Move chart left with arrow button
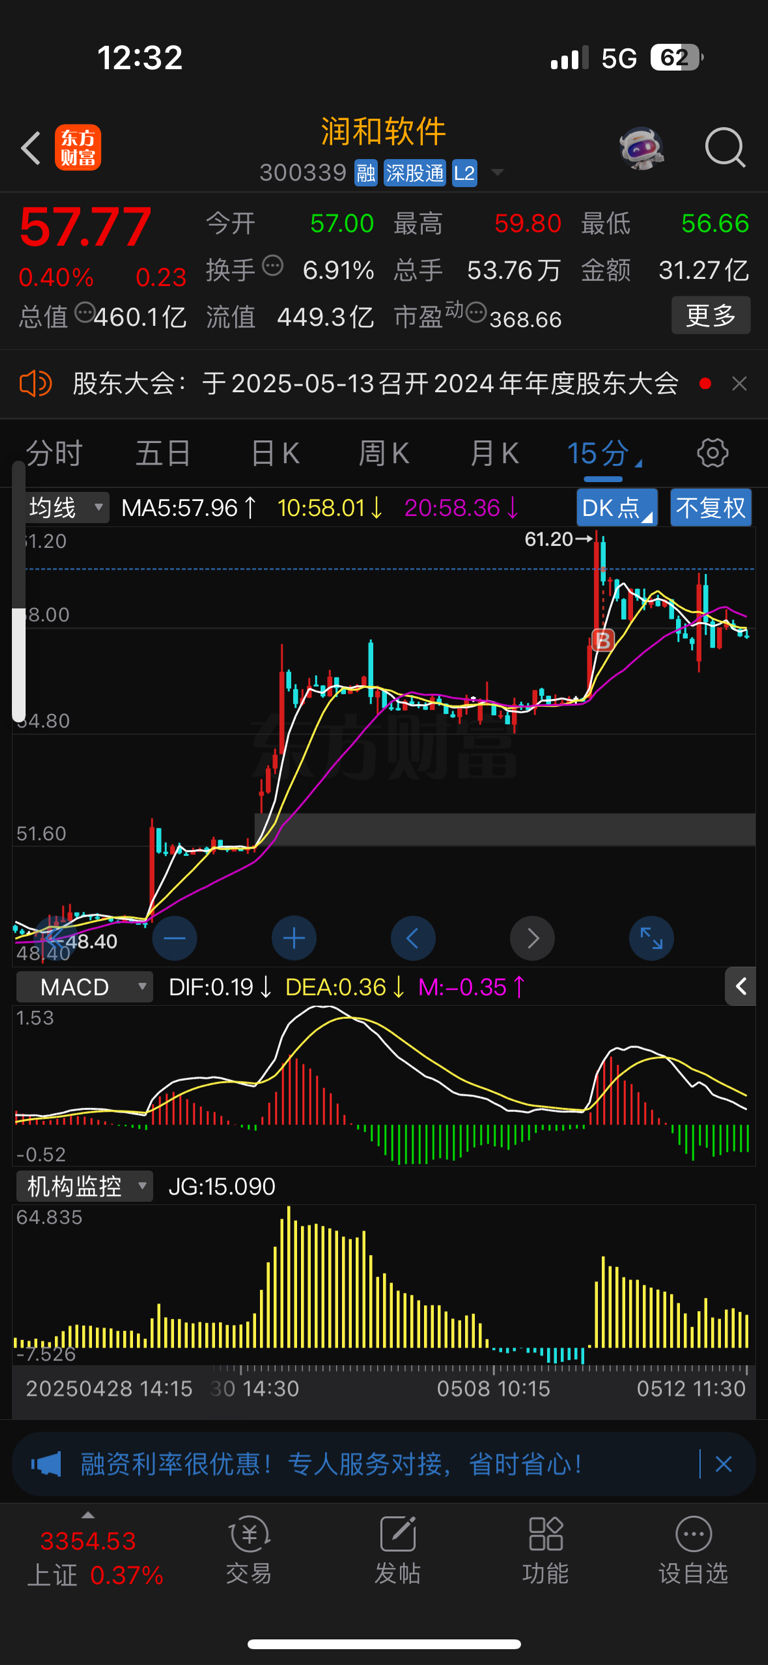Screen dimensions: 769x1665 coord(413,938)
